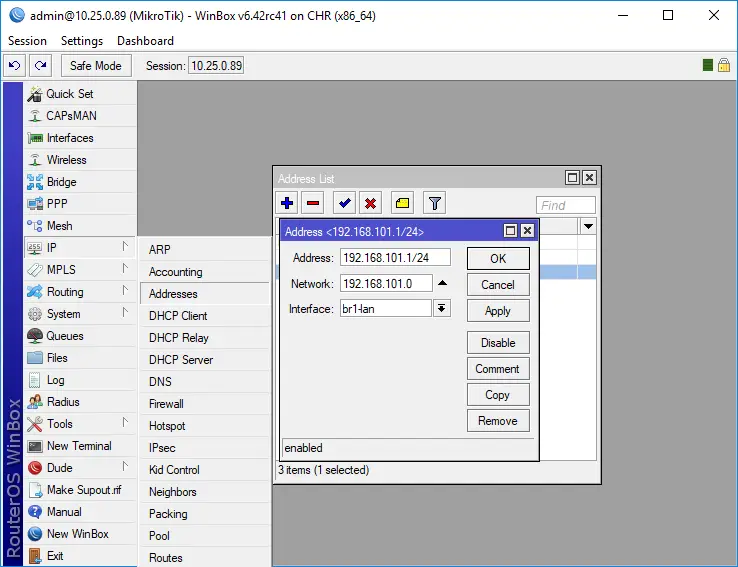The width and height of the screenshot is (738, 567).
Task: Open Quick Set
Action: coord(80,94)
